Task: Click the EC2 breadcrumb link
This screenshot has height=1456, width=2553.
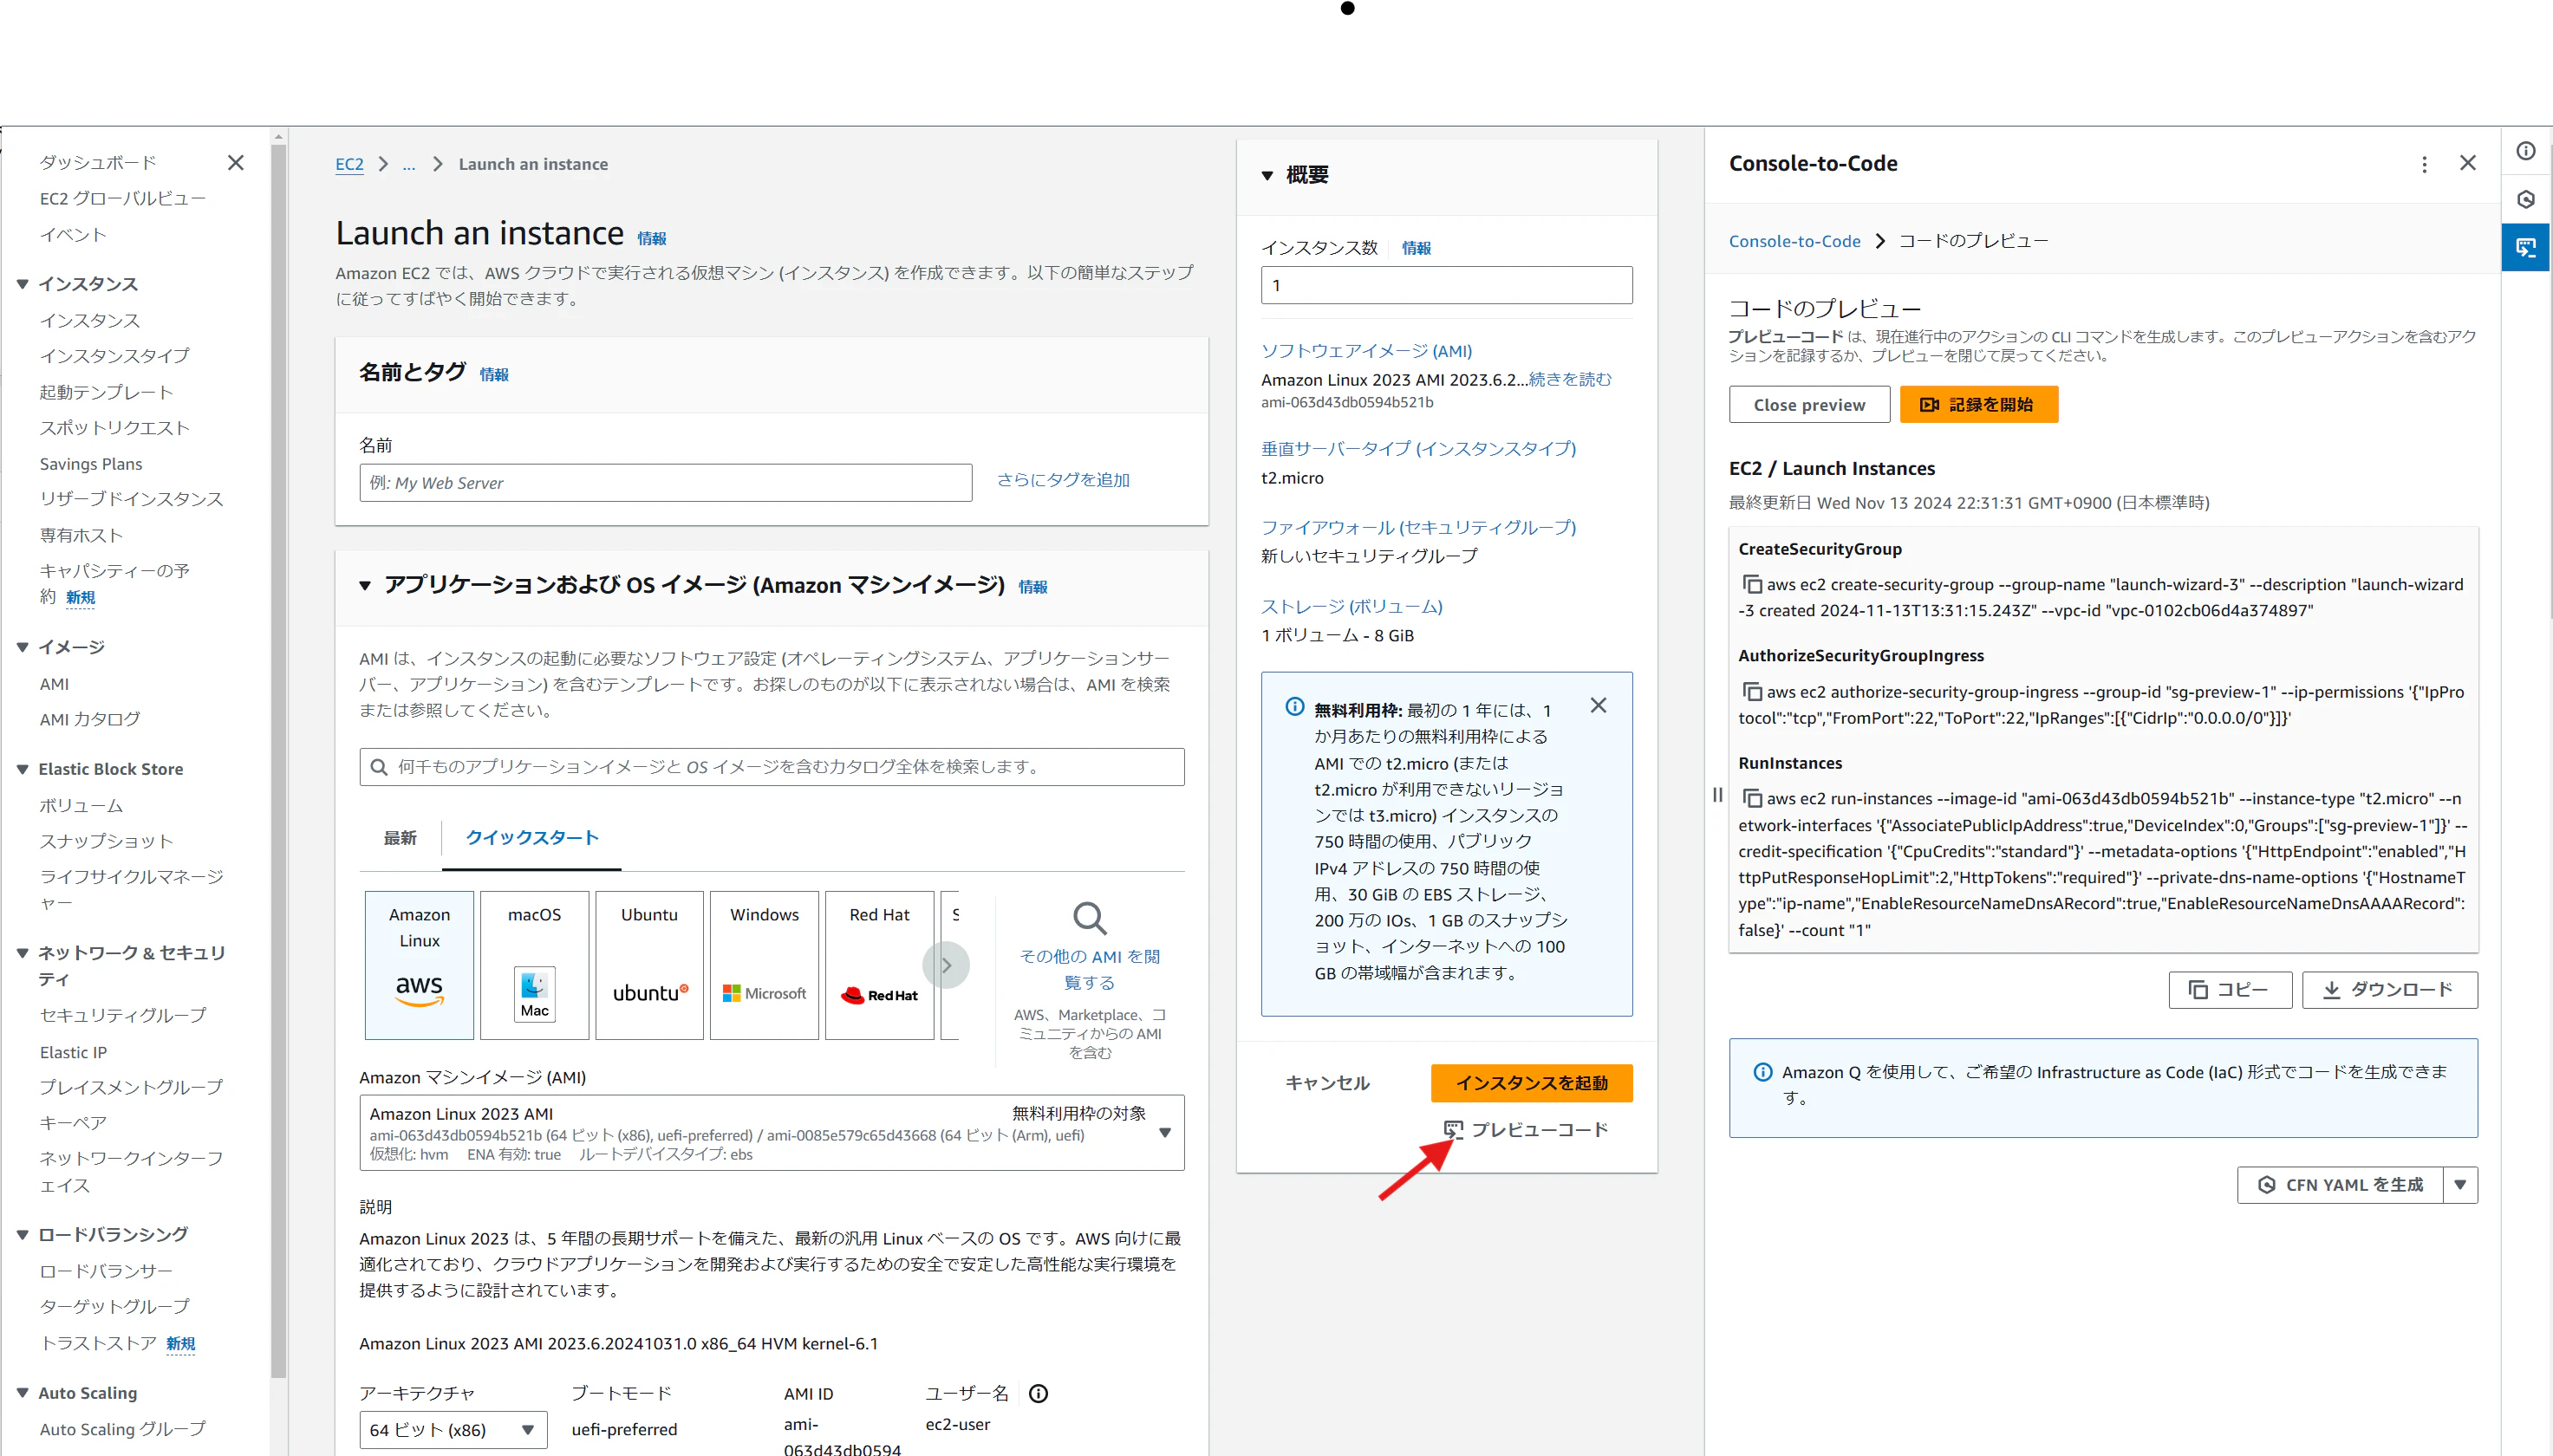Action: coord(349,164)
